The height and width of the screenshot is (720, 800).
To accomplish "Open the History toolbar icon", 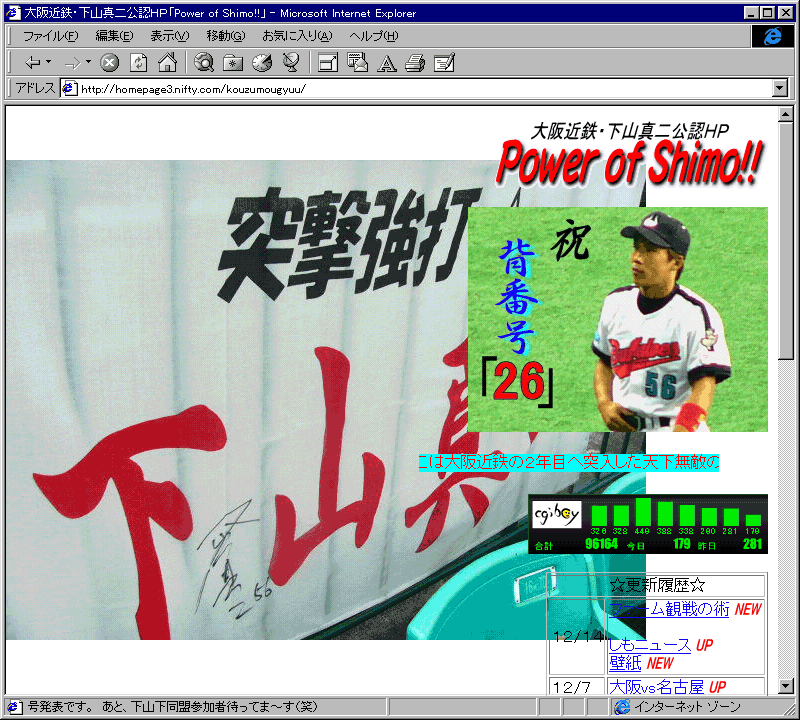I will pyautogui.click(x=262, y=63).
